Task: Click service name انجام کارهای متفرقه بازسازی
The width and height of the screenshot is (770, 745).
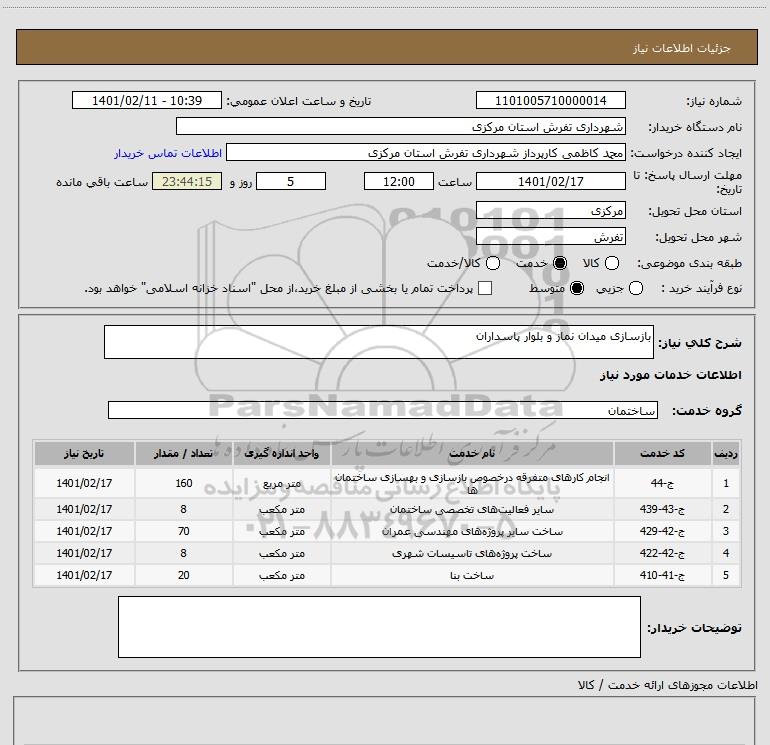Action: point(472,483)
